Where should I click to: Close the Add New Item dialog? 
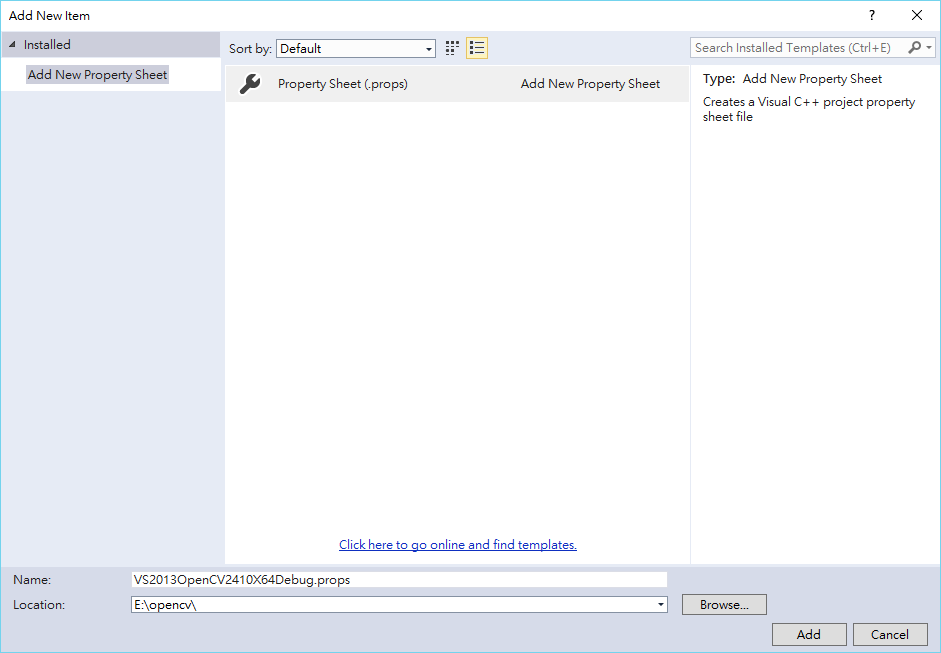point(917,16)
